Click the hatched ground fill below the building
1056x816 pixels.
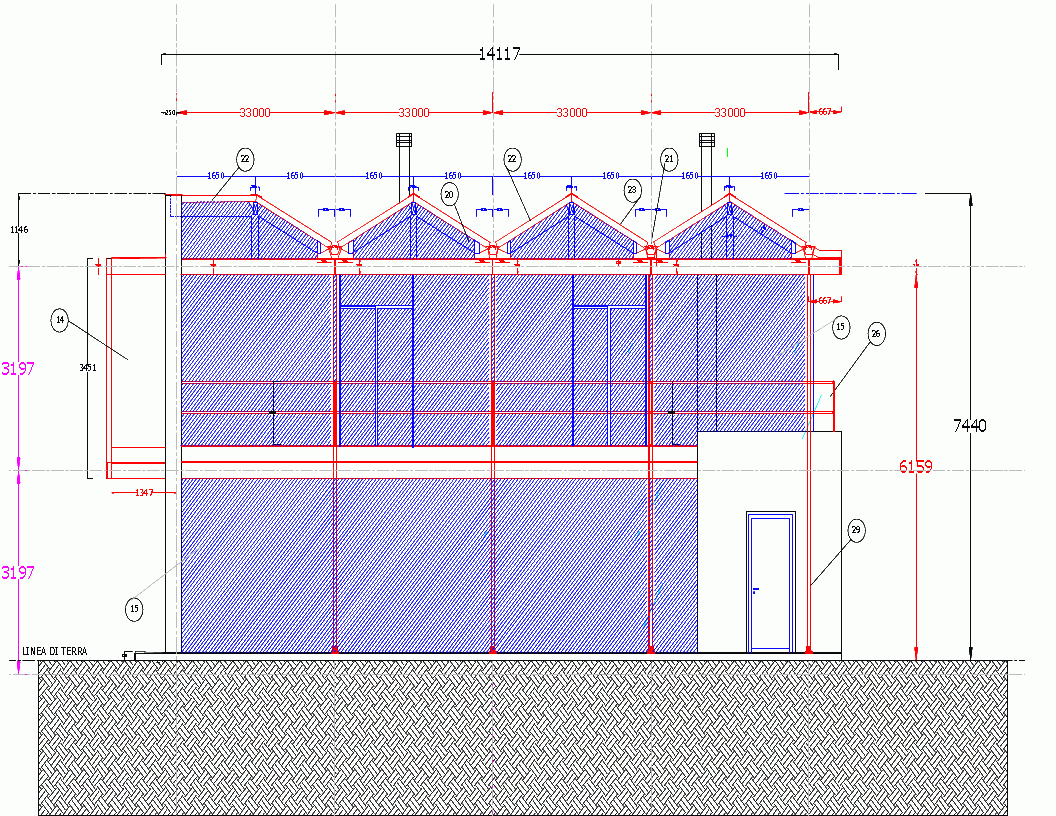click(520, 738)
